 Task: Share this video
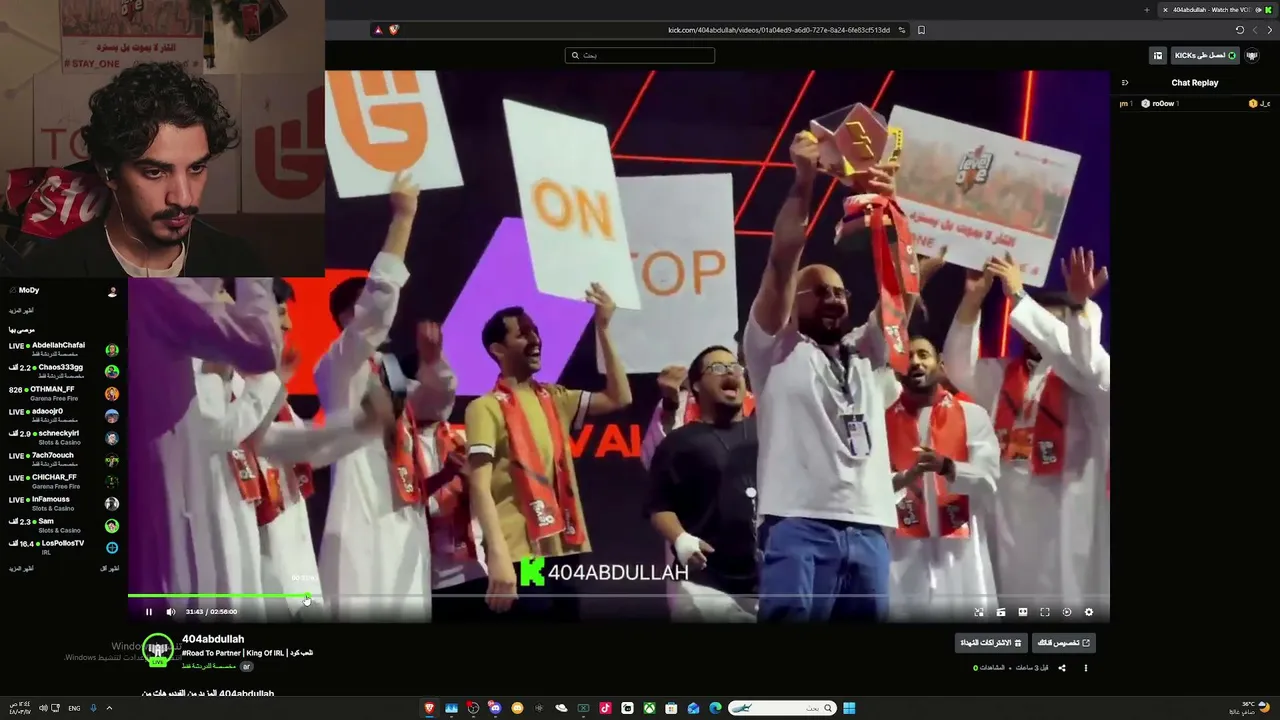[1062, 668]
